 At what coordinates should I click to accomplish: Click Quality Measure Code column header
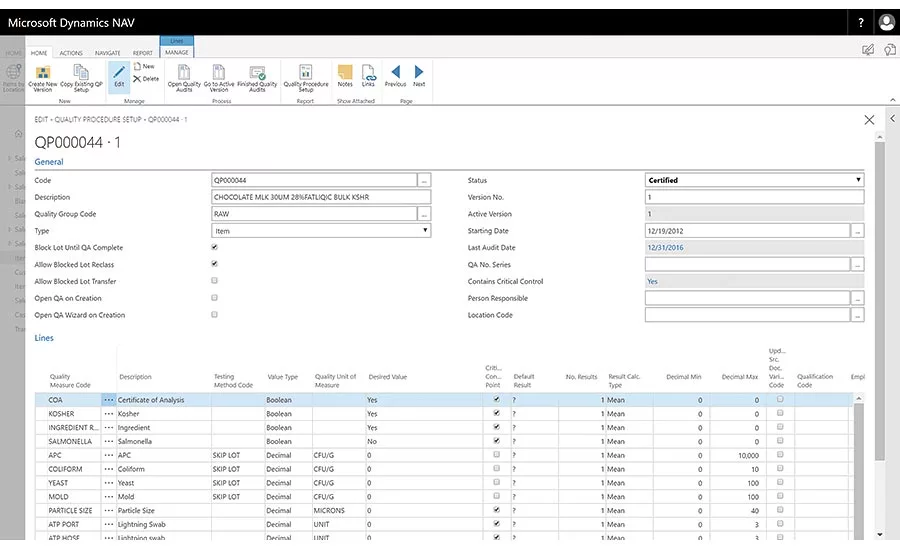[x=70, y=381]
